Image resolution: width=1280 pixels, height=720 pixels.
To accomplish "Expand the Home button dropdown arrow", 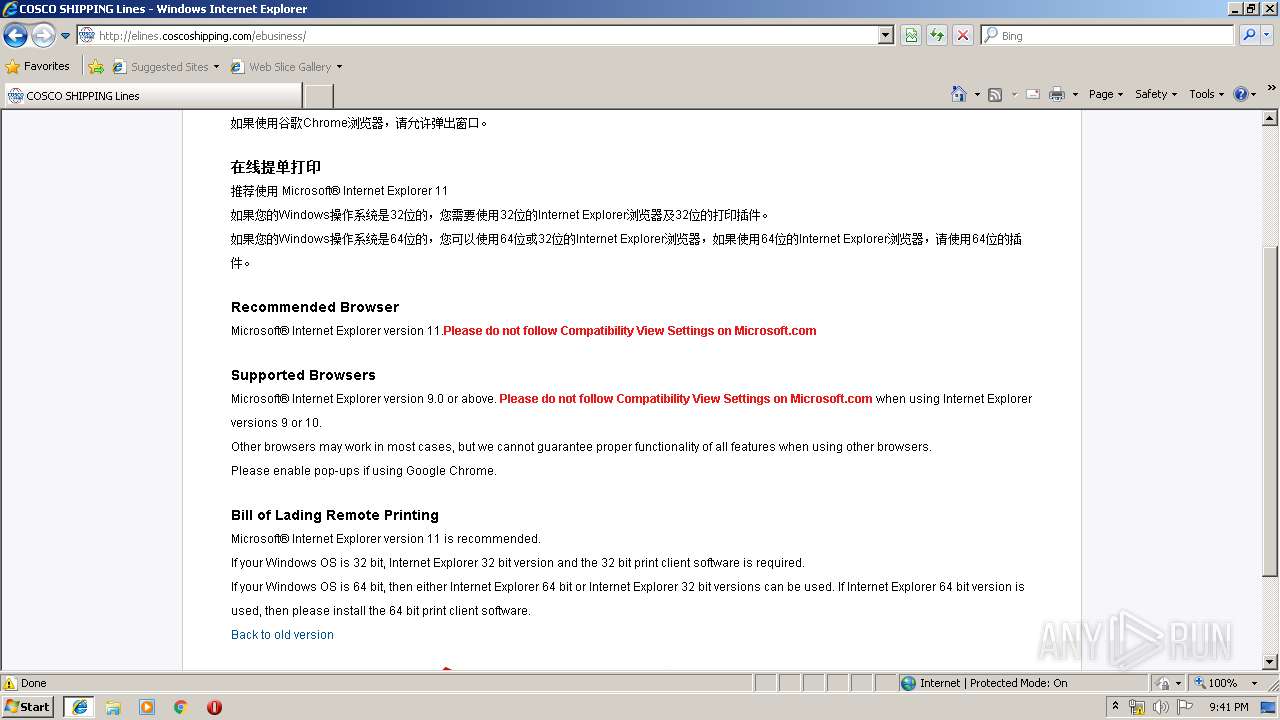I will click(x=977, y=95).
